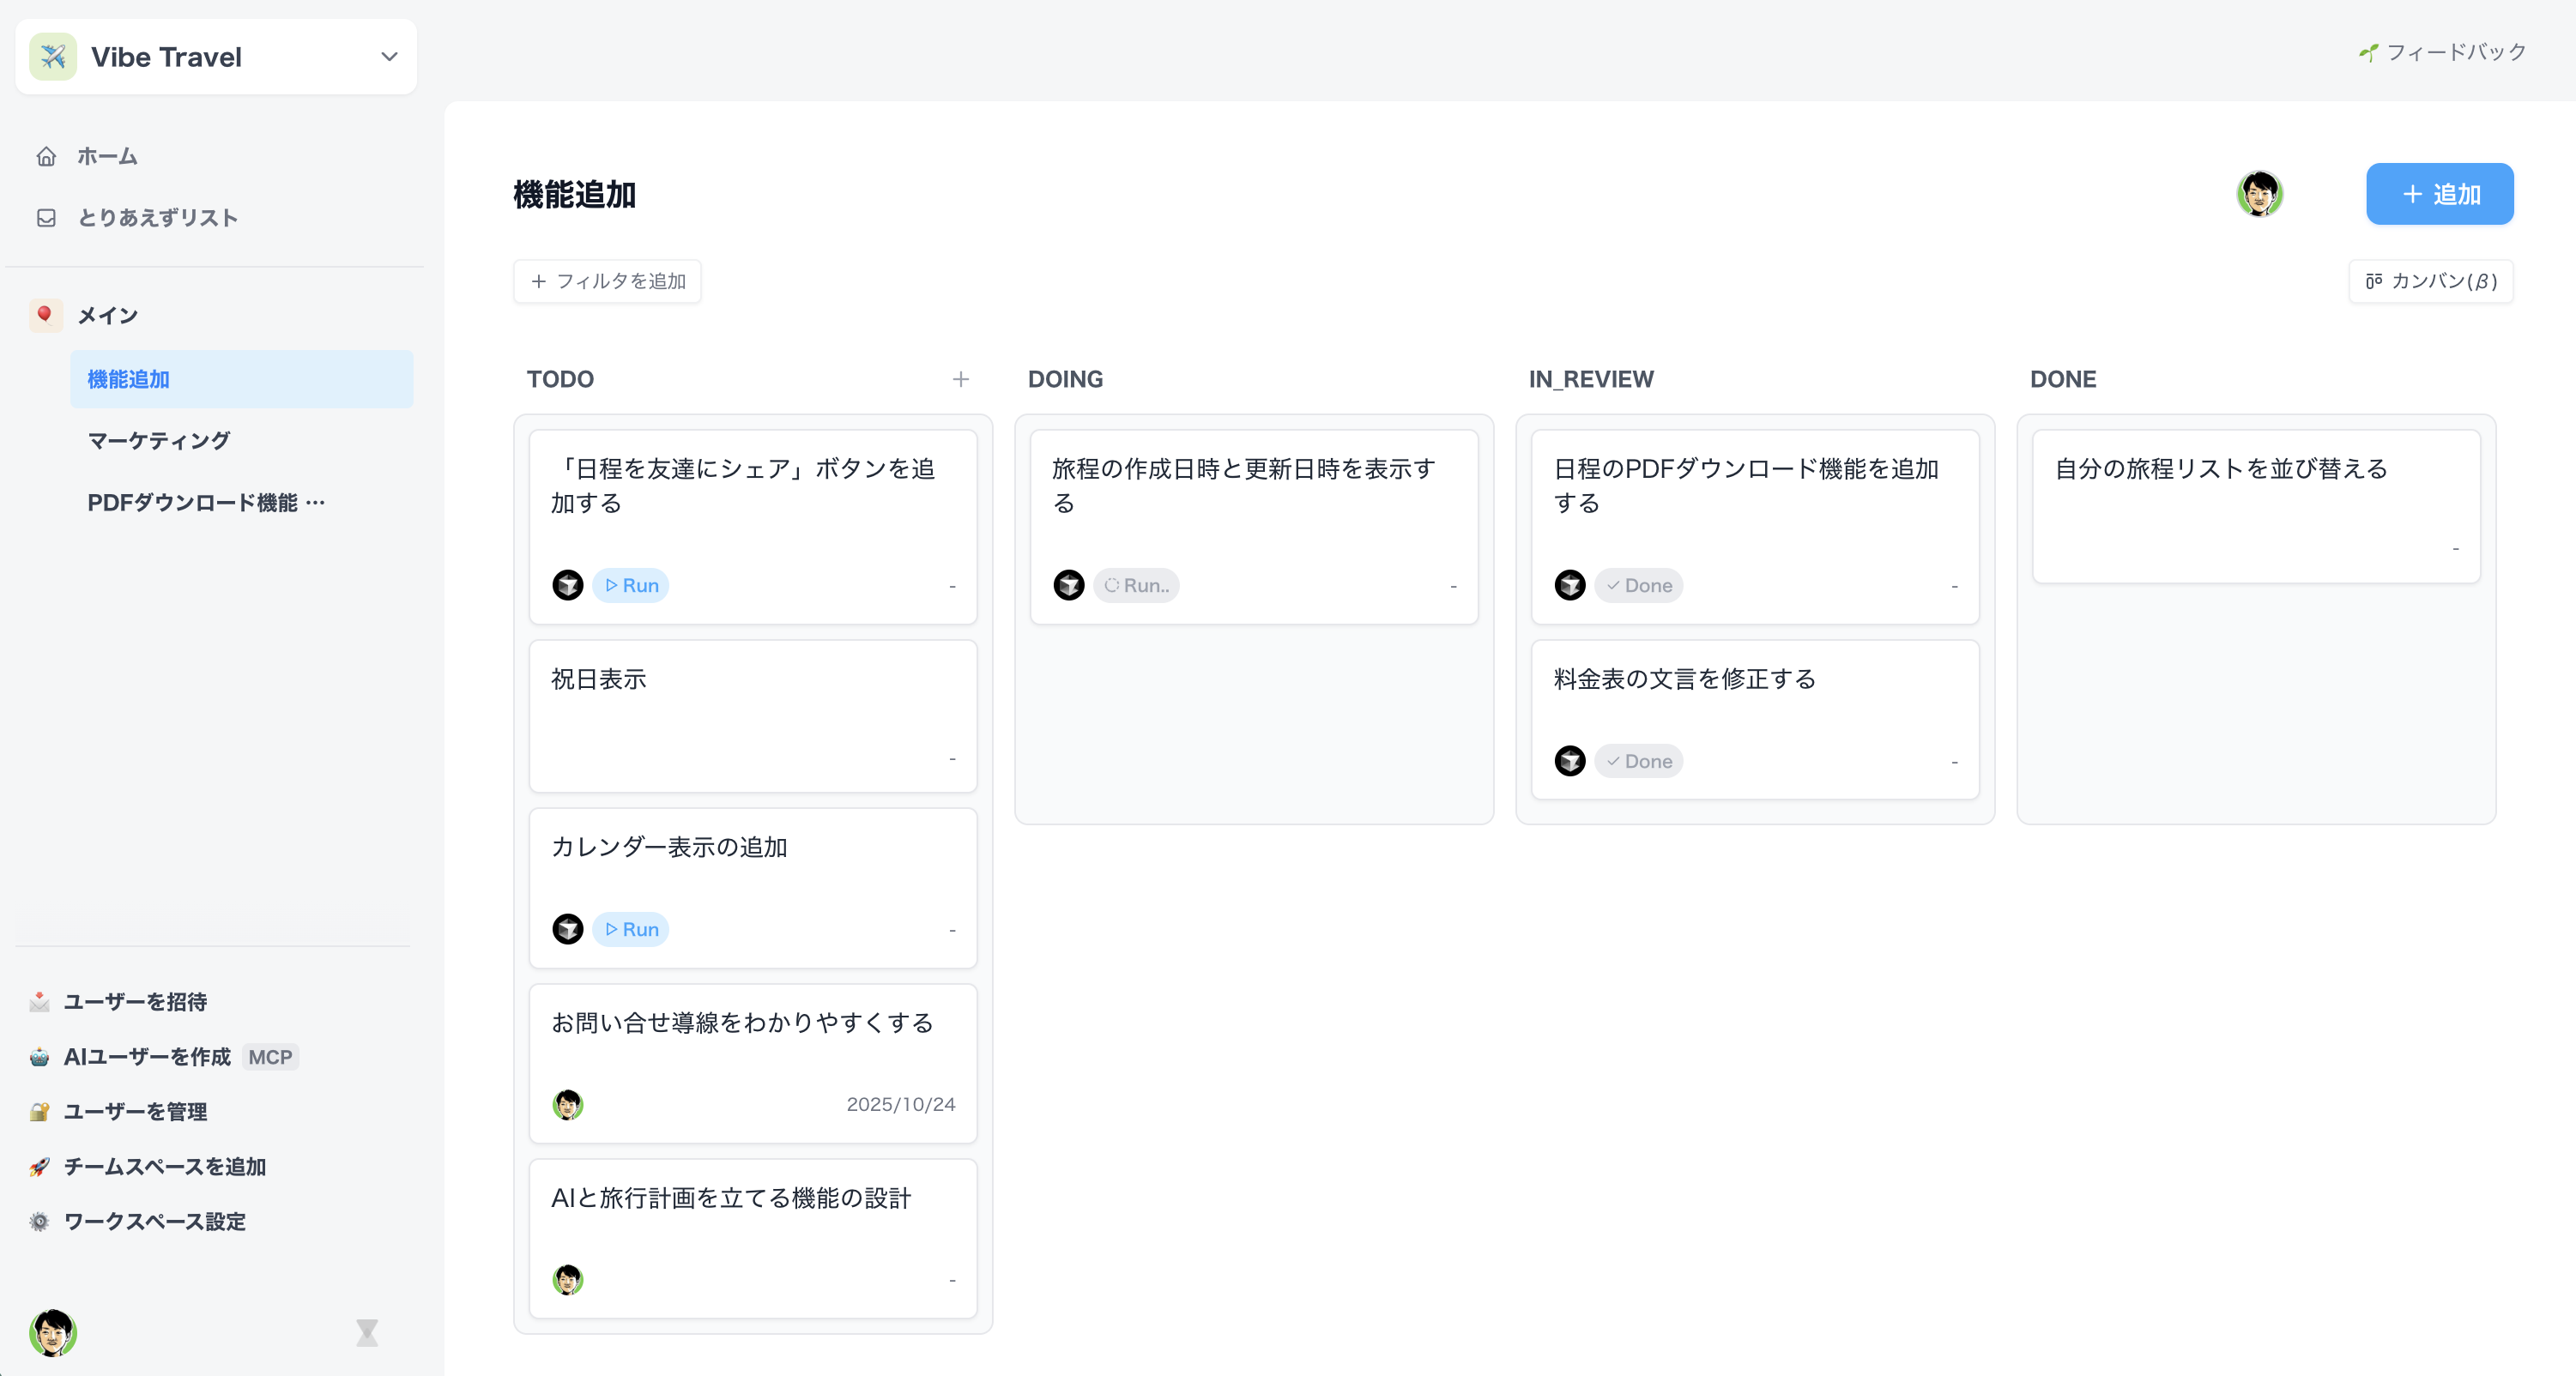Screen dimensions: 2576x1376
Task: Select the envelope icon next to ユーザーを招待
Action: [40, 1001]
